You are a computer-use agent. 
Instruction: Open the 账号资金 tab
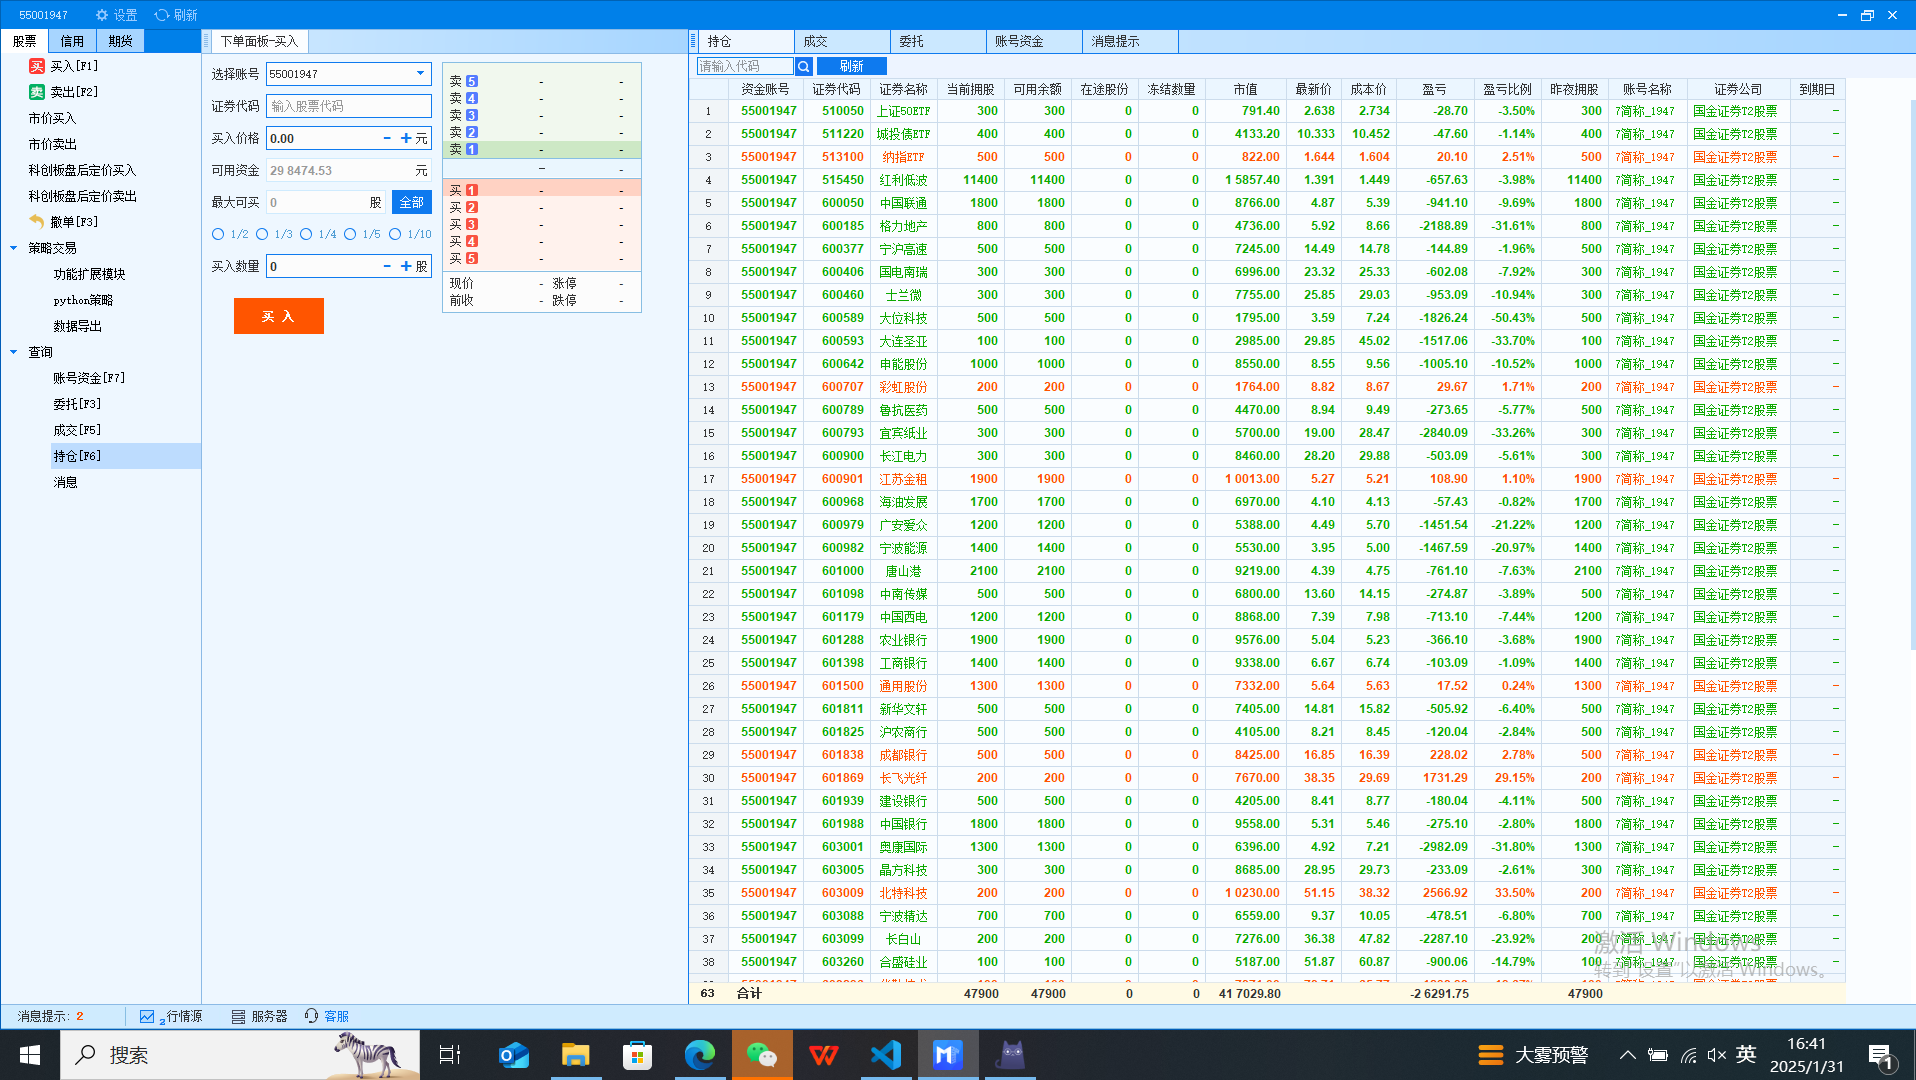1034,41
